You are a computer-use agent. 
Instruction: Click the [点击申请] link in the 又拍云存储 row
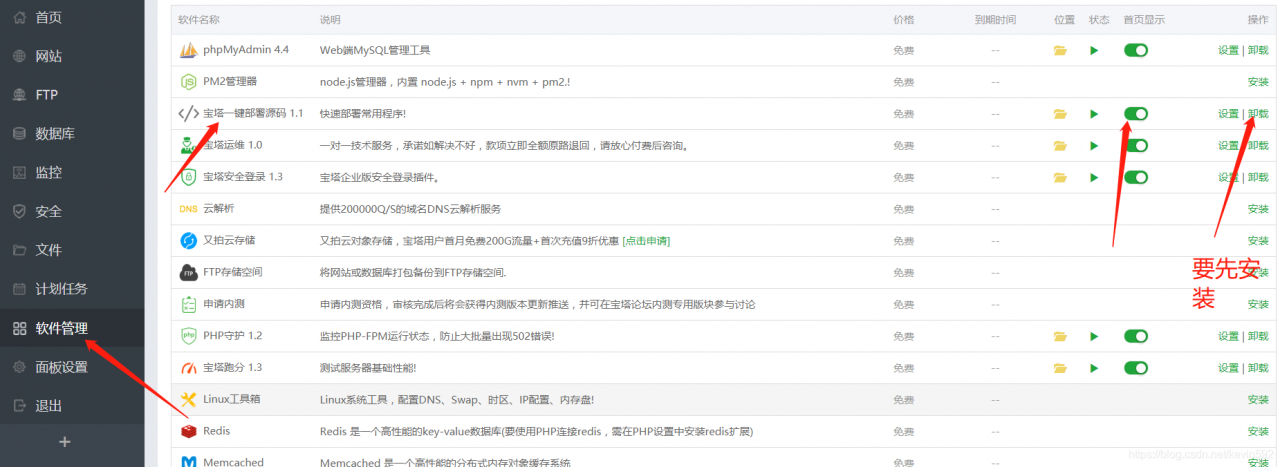point(646,241)
